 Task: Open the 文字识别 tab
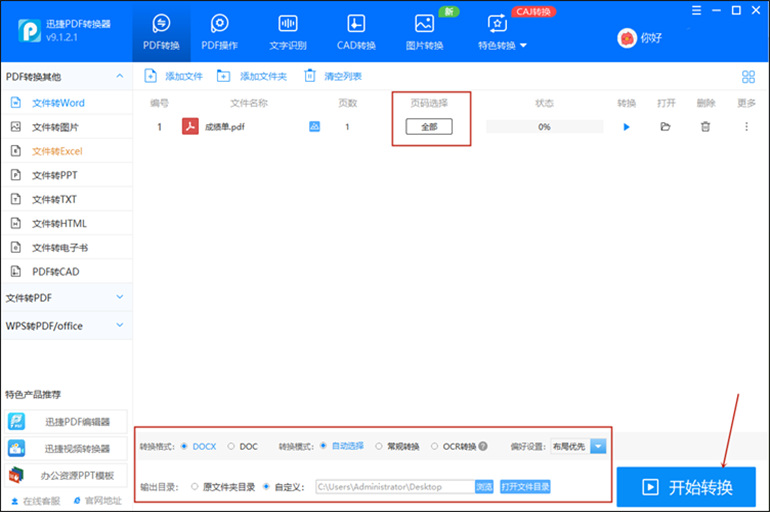pyautogui.click(x=288, y=32)
